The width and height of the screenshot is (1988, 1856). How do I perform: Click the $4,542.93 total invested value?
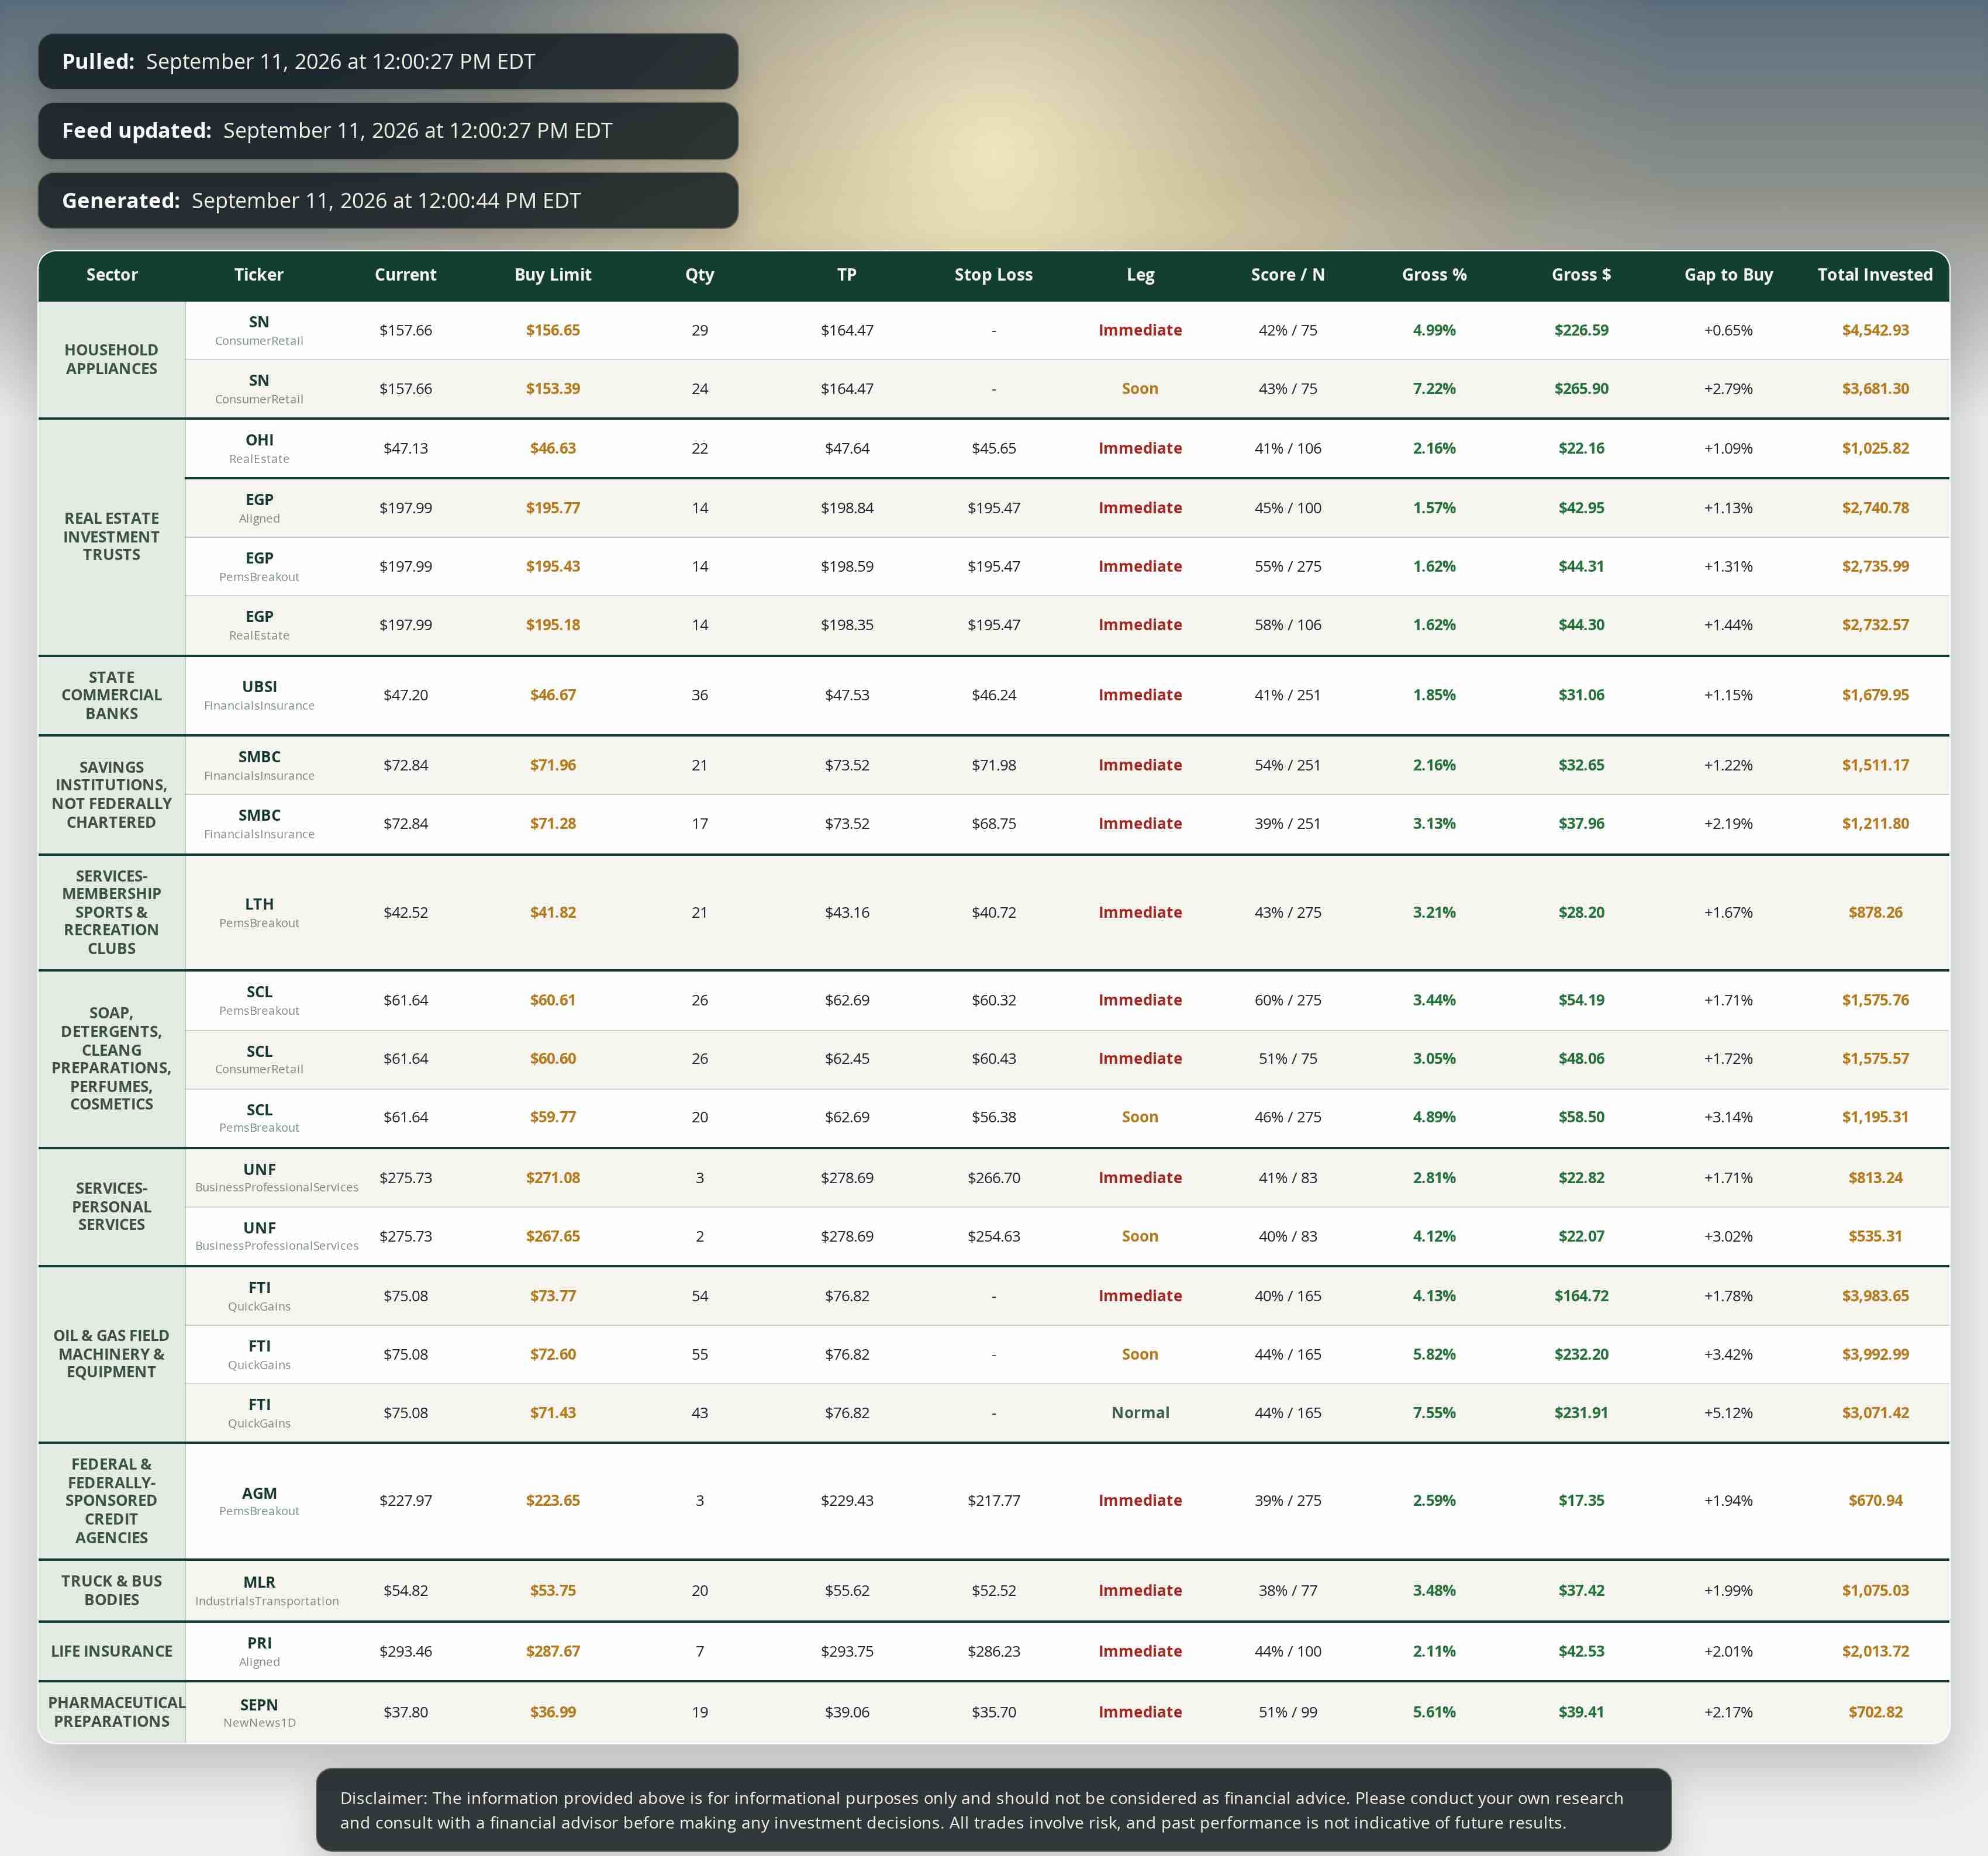point(1875,330)
